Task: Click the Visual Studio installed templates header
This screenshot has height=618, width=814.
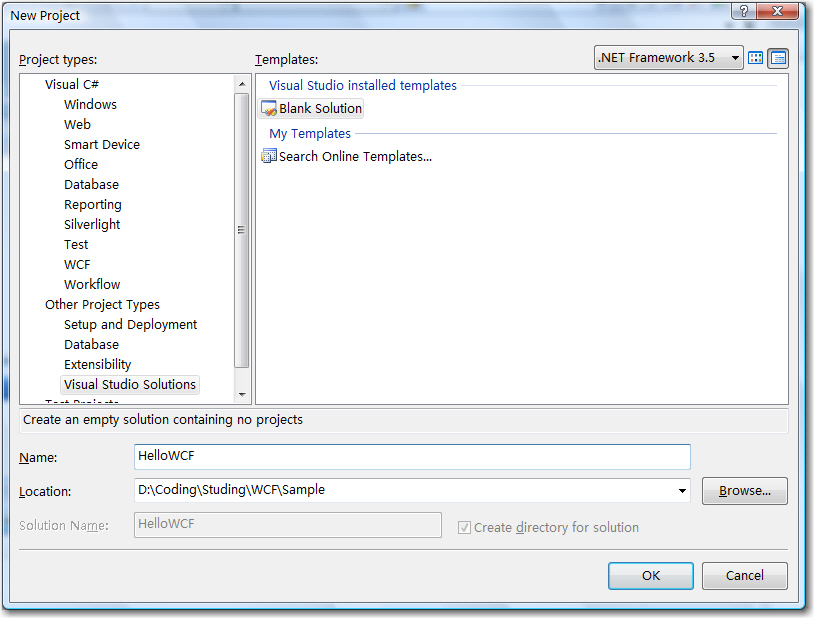Action: click(x=363, y=86)
